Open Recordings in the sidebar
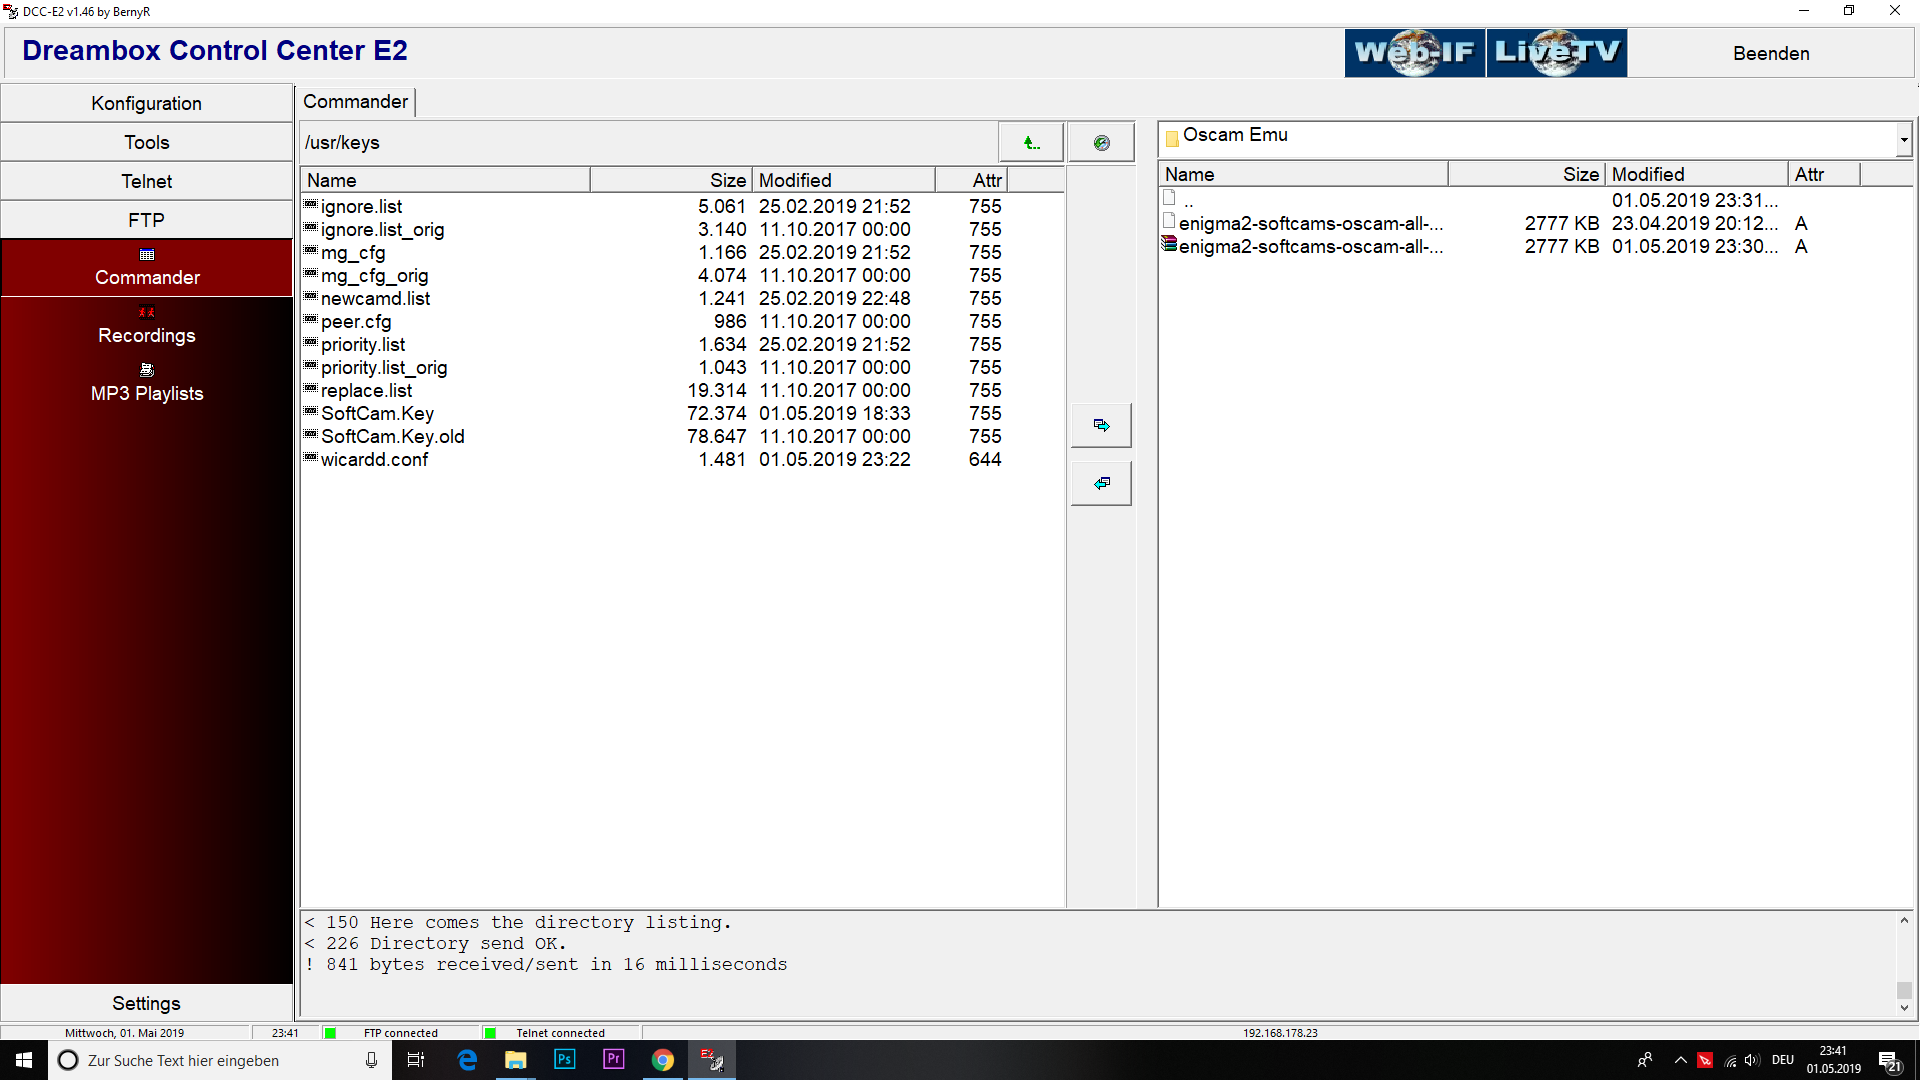The width and height of the screenshot is (1920, 1080). point(147,326)
